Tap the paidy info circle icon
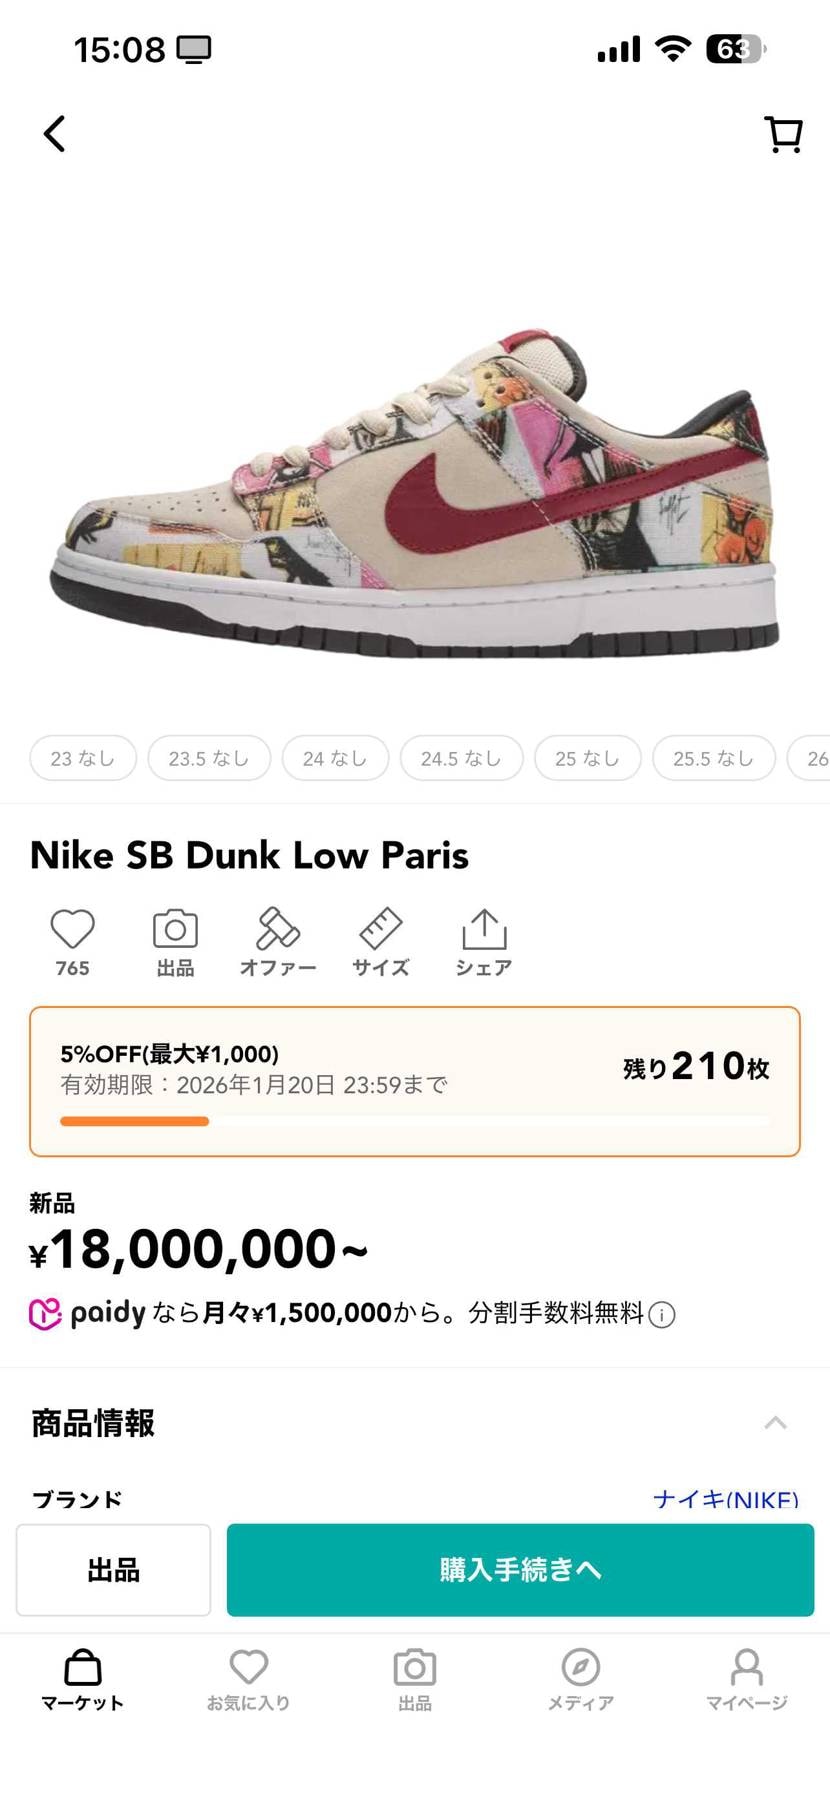The image size is (830, 1795). [x=662, y=1315]
